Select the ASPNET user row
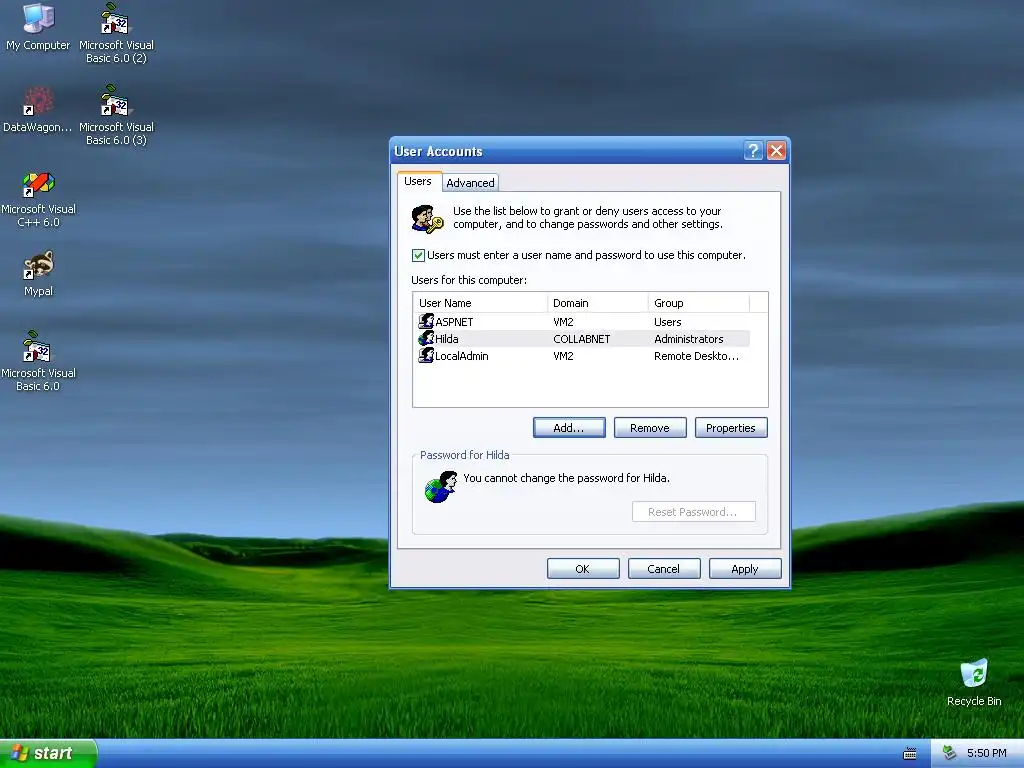 [x=583, y=321]
